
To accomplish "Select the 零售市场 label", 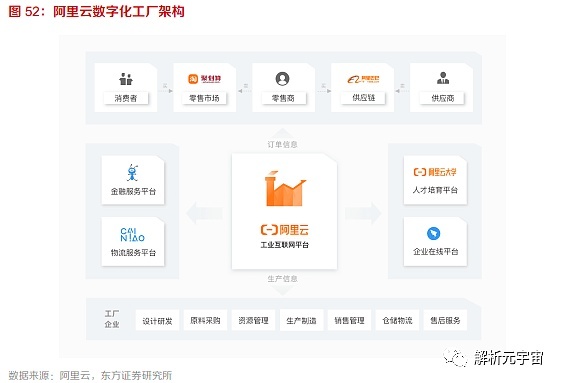I will pos(204,98).
